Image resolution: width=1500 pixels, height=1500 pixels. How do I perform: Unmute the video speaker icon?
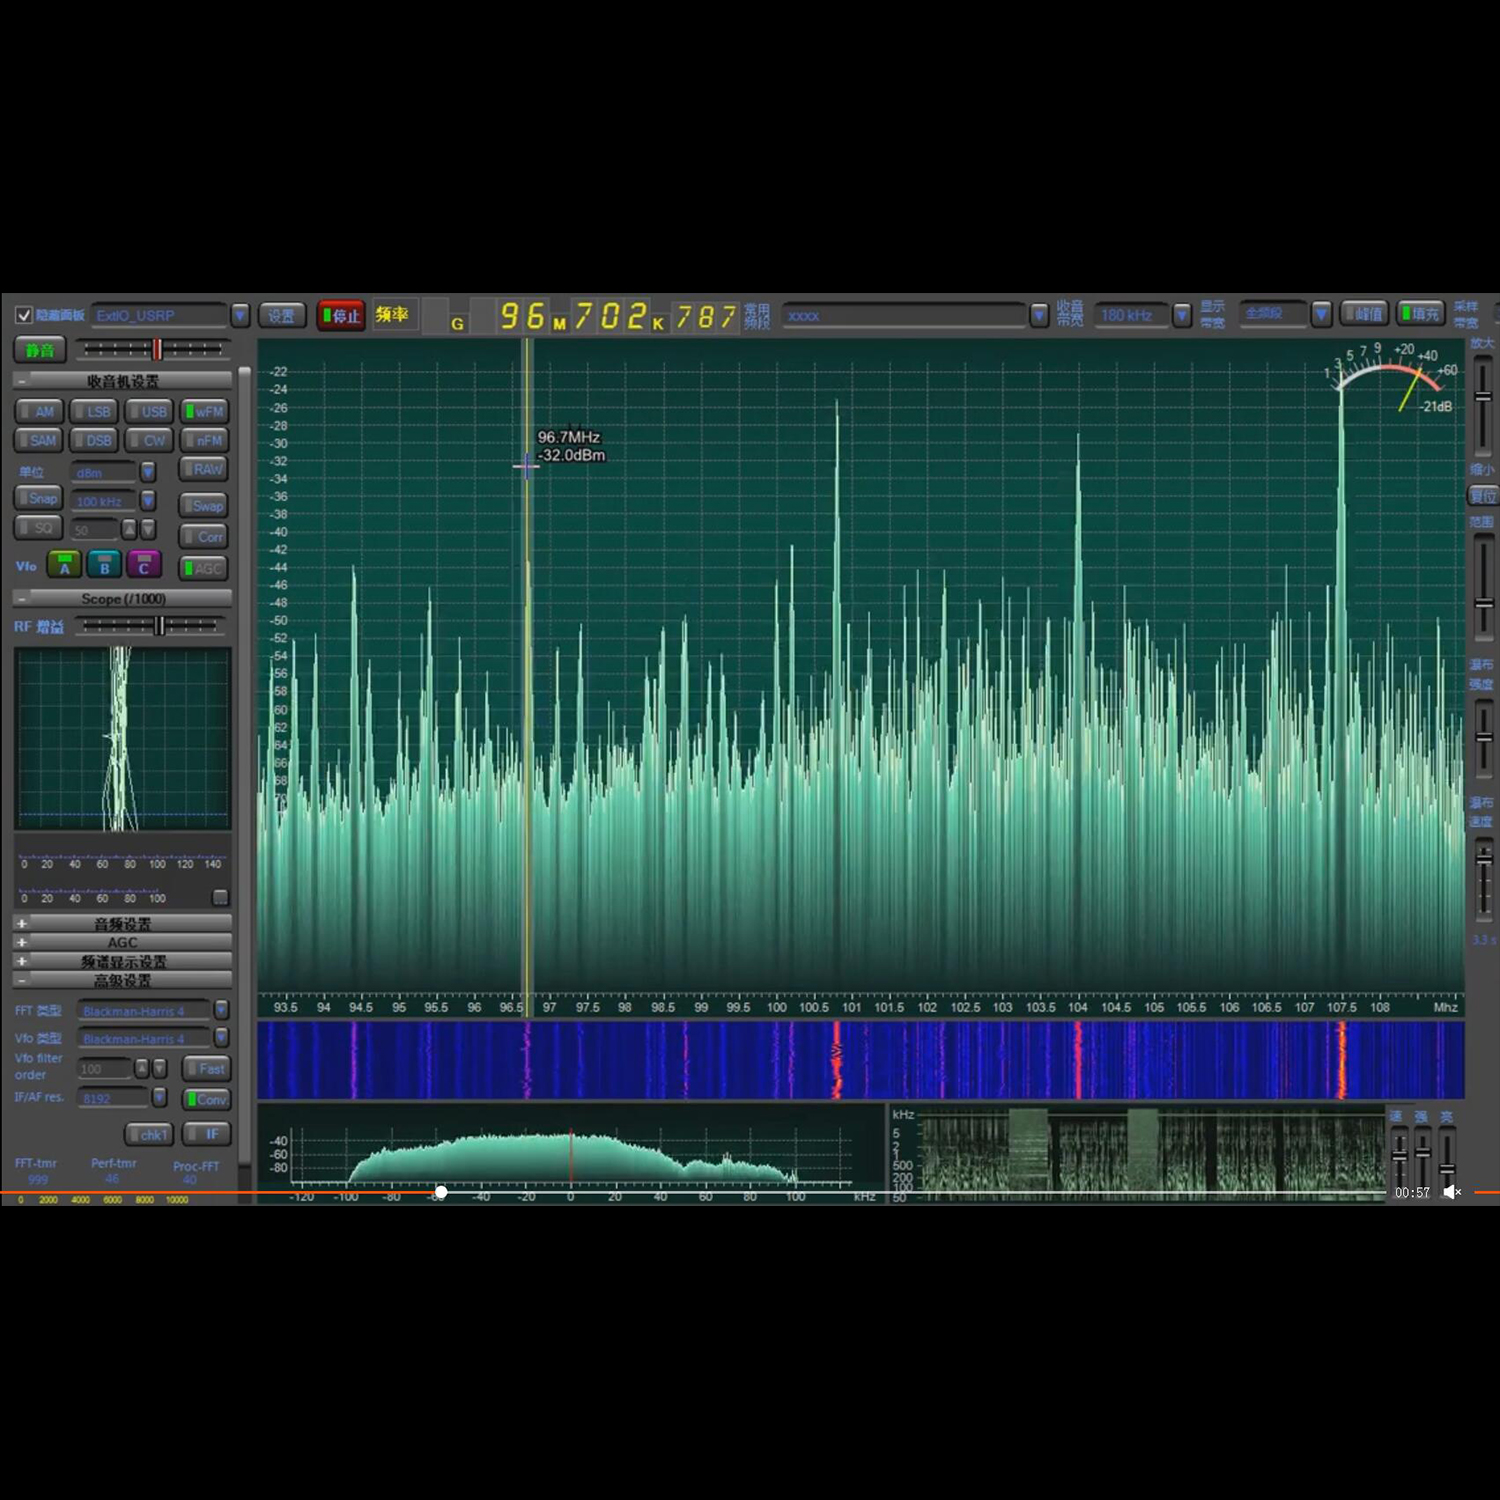(x=1453, y=1192)
